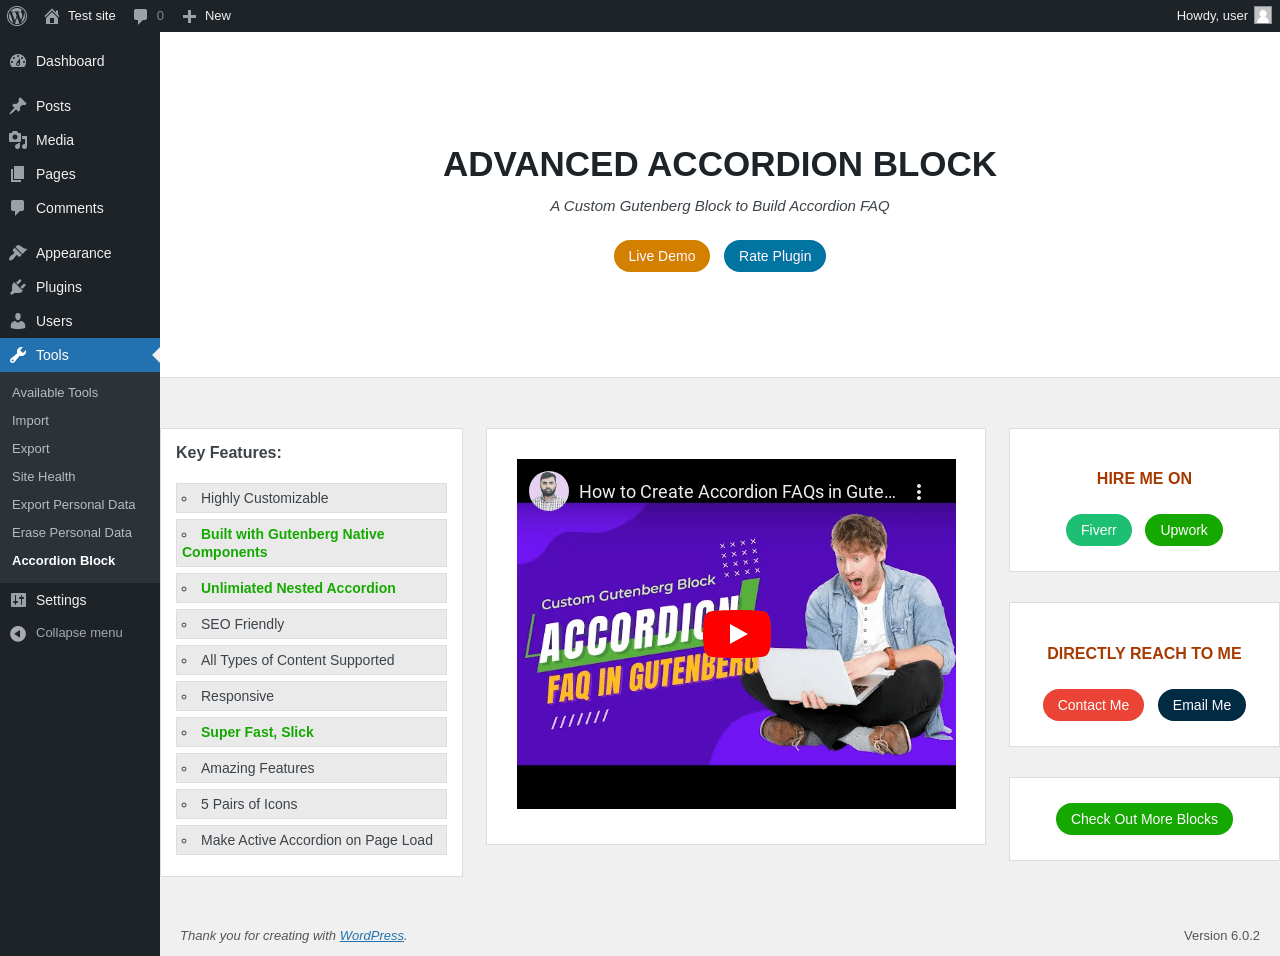Image resolution: width=1280 pixels, height=956 pixels.
Task: Open the user avatar in the admin bar
Action: pyautogui.click(x=1263, y=15)
